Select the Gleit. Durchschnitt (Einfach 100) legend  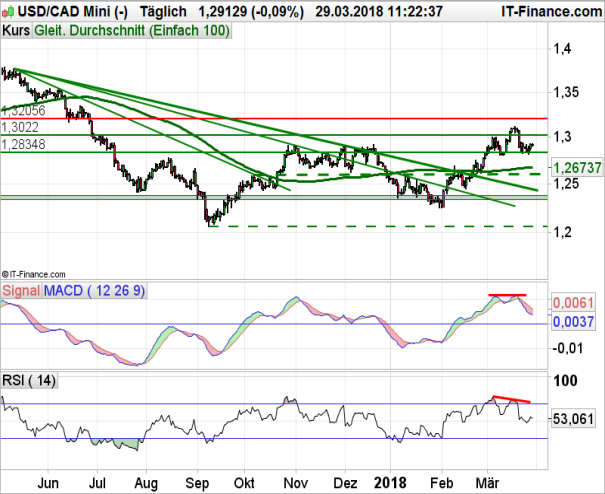coord(132,30)
